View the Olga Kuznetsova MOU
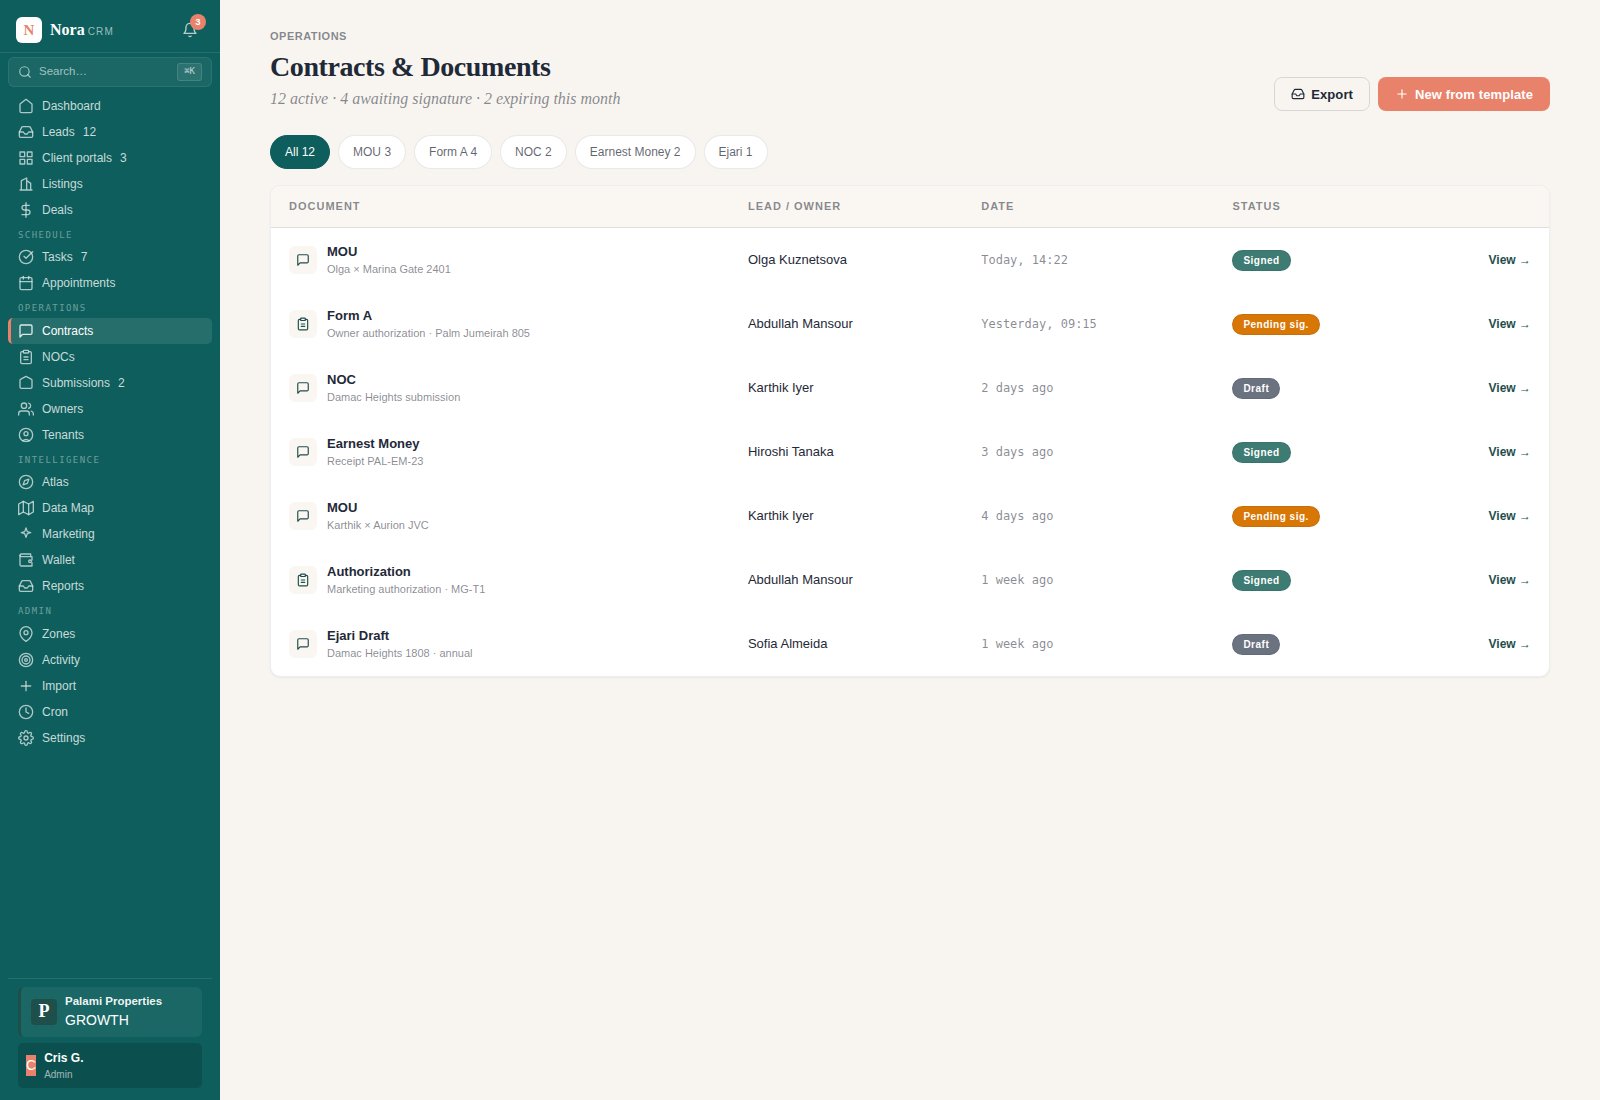This screenshot has height=1100, width=1600. click(1508, 260)
